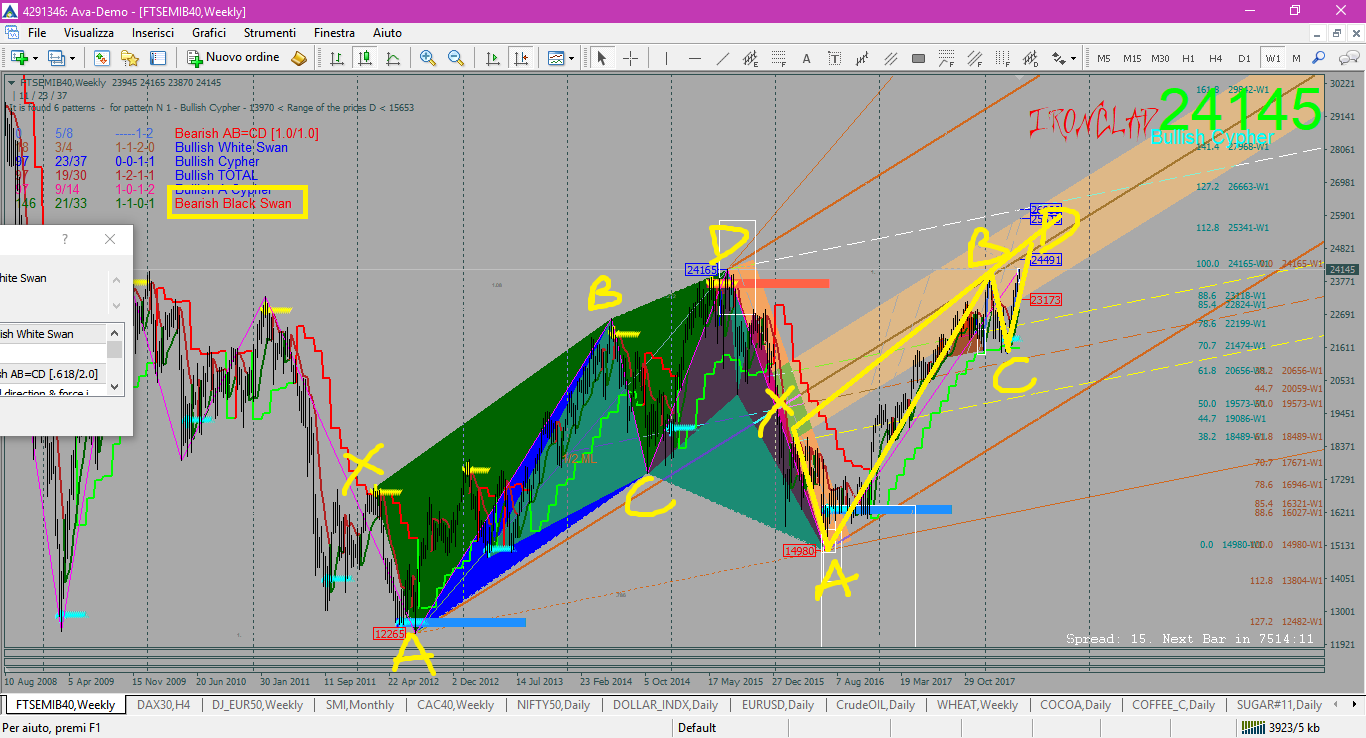Launch MetaEditor via the yellow book icon

click(299, 58)
